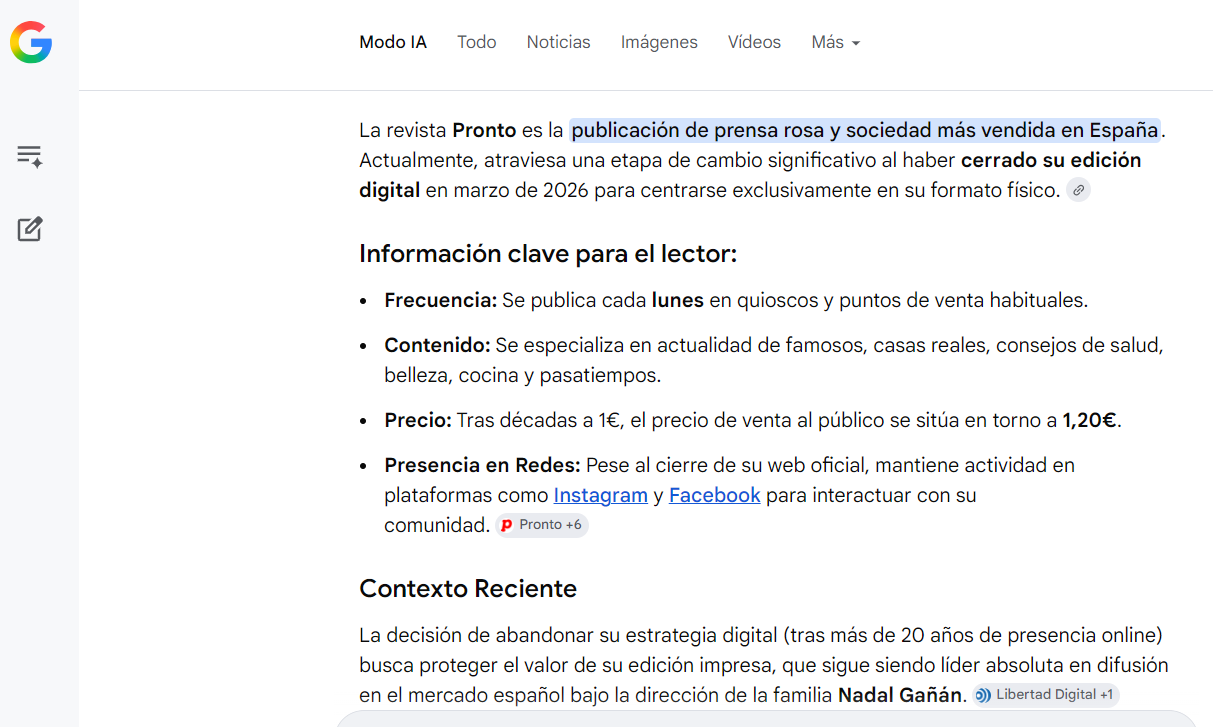Switch to the Modo IA tab
This screenshot has width=1213, height=727.
(x=393, y=42)
